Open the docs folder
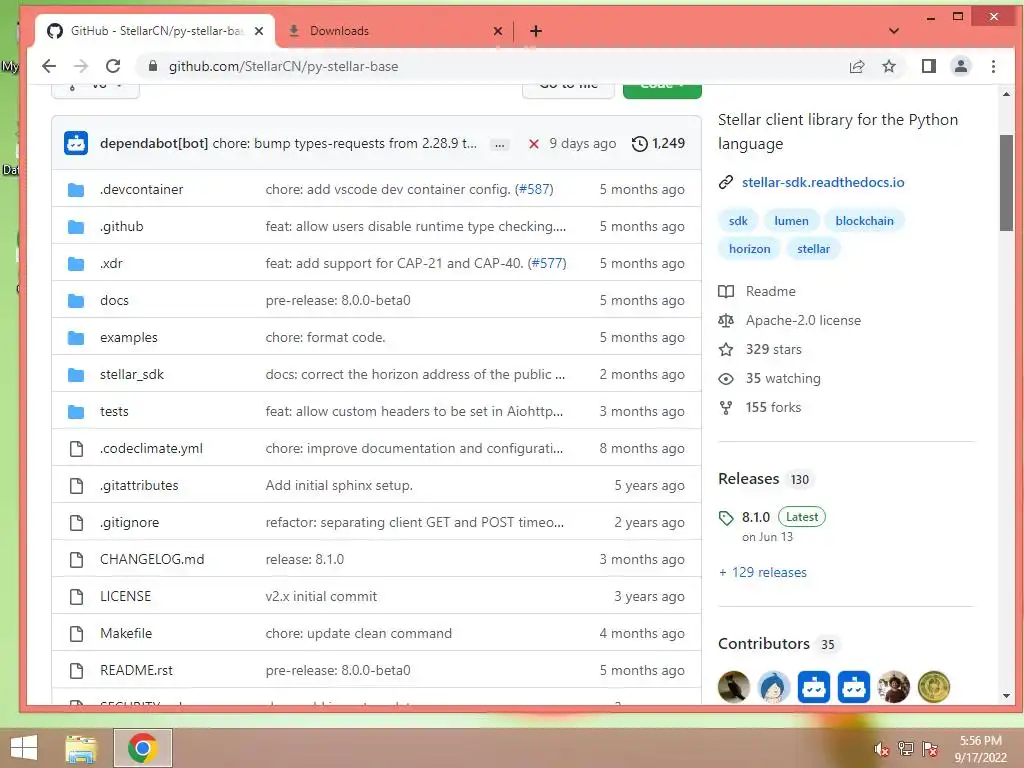Screen dimensions: 1024x768 click(x=114, y=300)
